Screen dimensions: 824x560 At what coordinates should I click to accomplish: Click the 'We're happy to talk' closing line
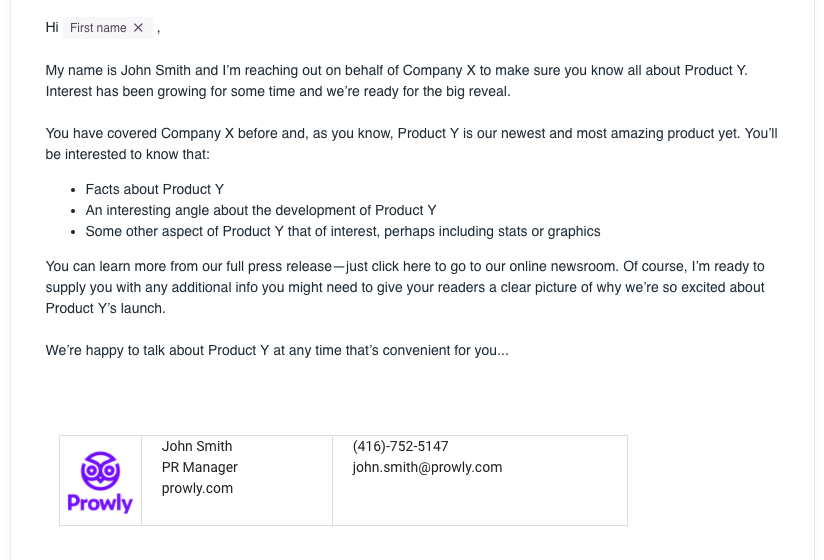[277, 350]
